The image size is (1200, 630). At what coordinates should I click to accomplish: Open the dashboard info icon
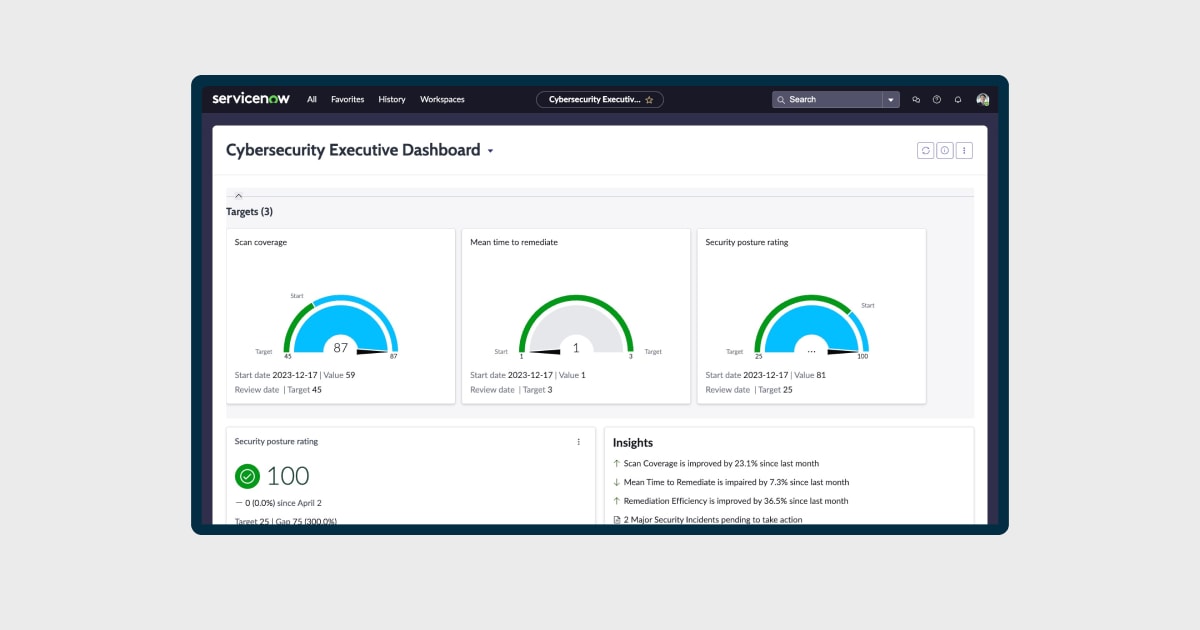944,150
